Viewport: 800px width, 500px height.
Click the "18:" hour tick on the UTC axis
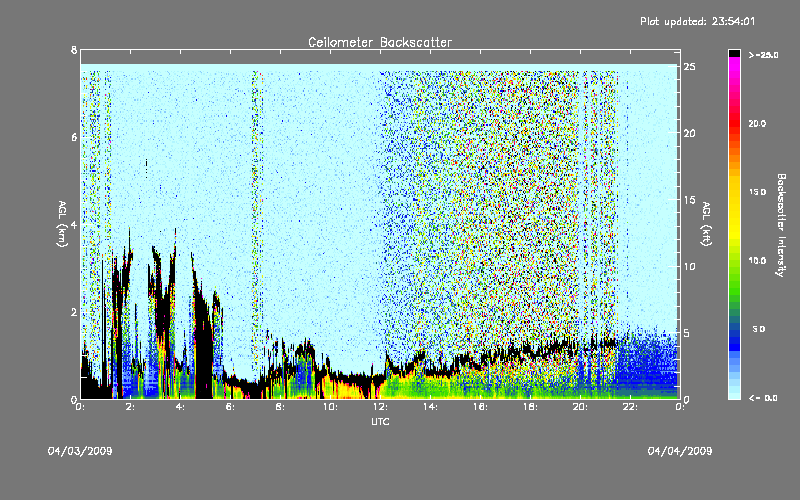tap(530, 407)
